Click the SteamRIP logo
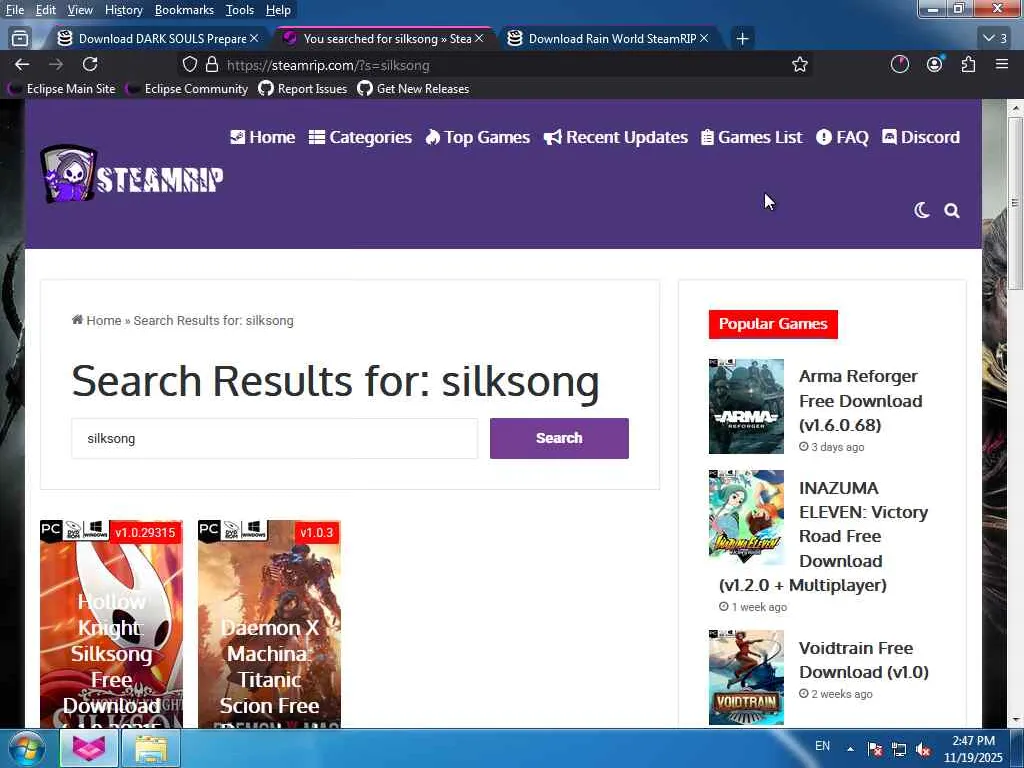Viewport: 1024px width, 768px height. coord(132,174)
